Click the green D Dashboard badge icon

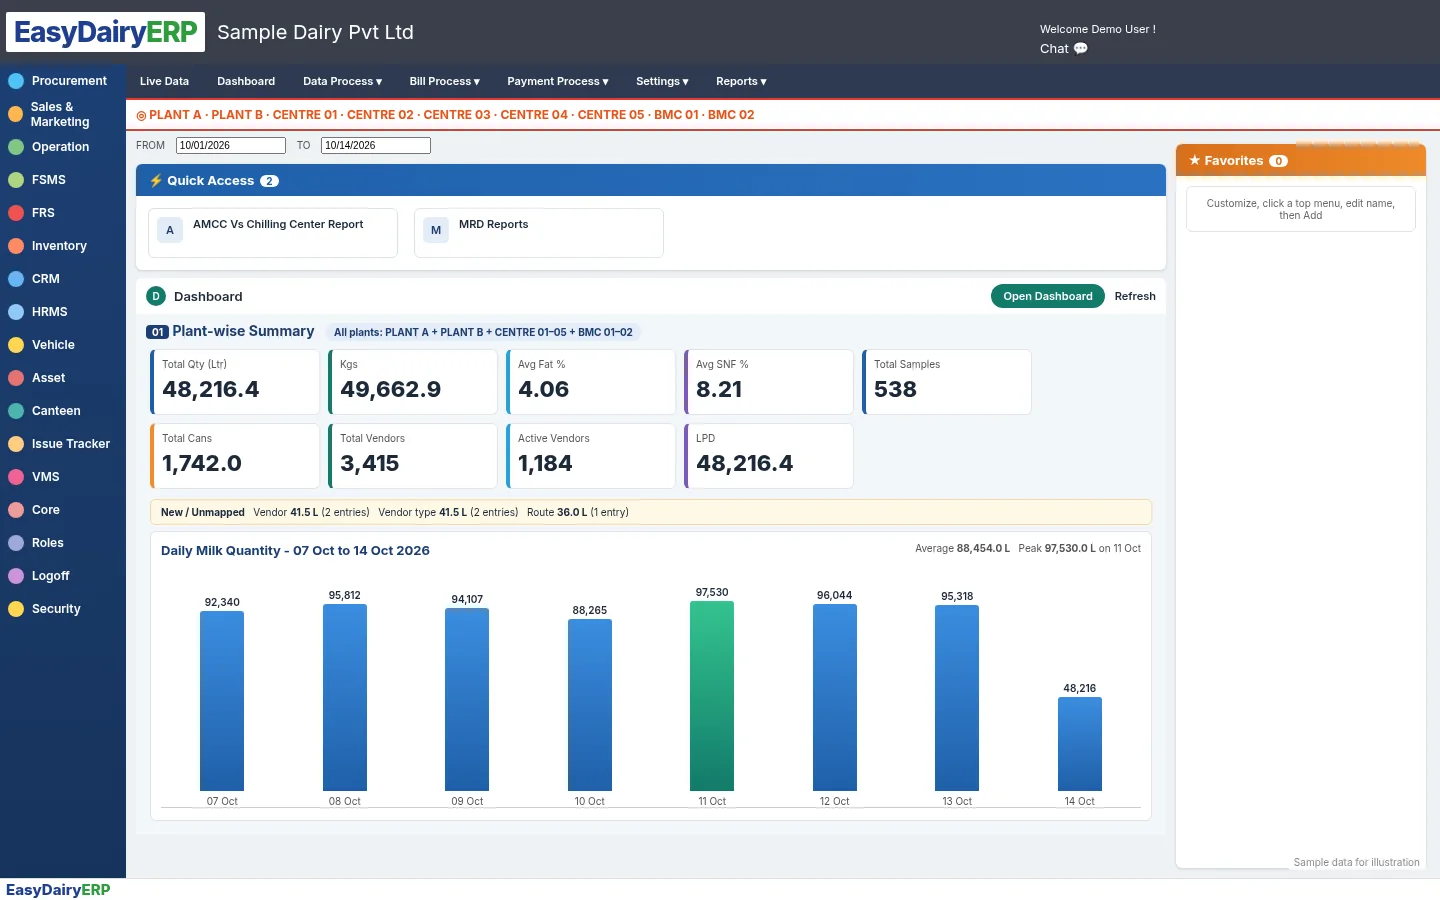pos(156,296)
